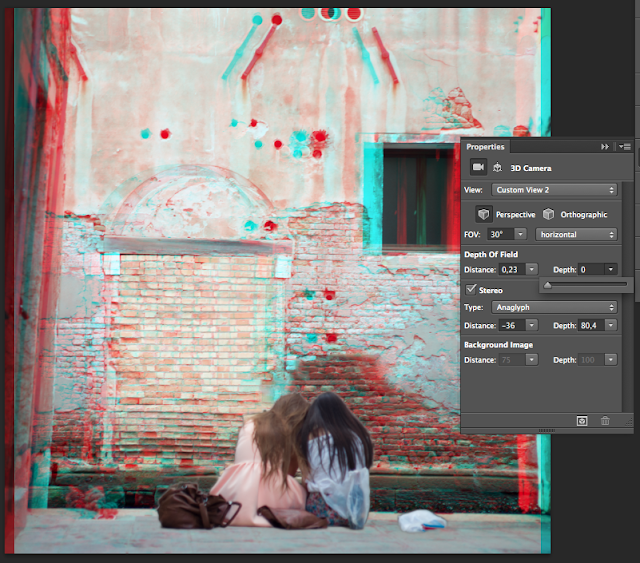Click the Render icon at panel bottom
Viewport: 640px width, 563px height.
coord(582,421)
